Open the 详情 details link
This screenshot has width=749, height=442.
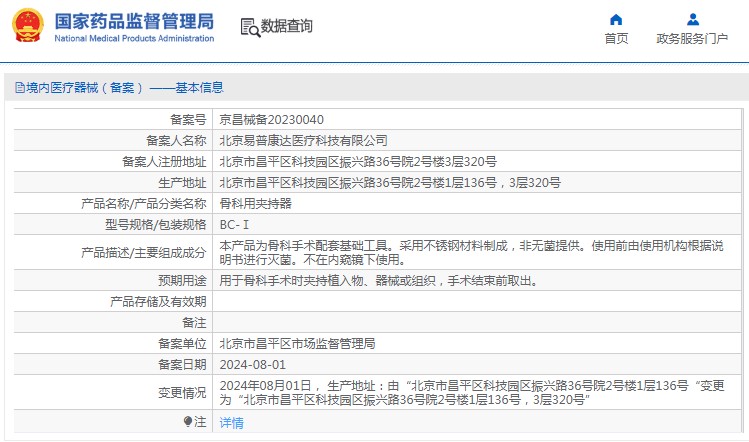232,422
